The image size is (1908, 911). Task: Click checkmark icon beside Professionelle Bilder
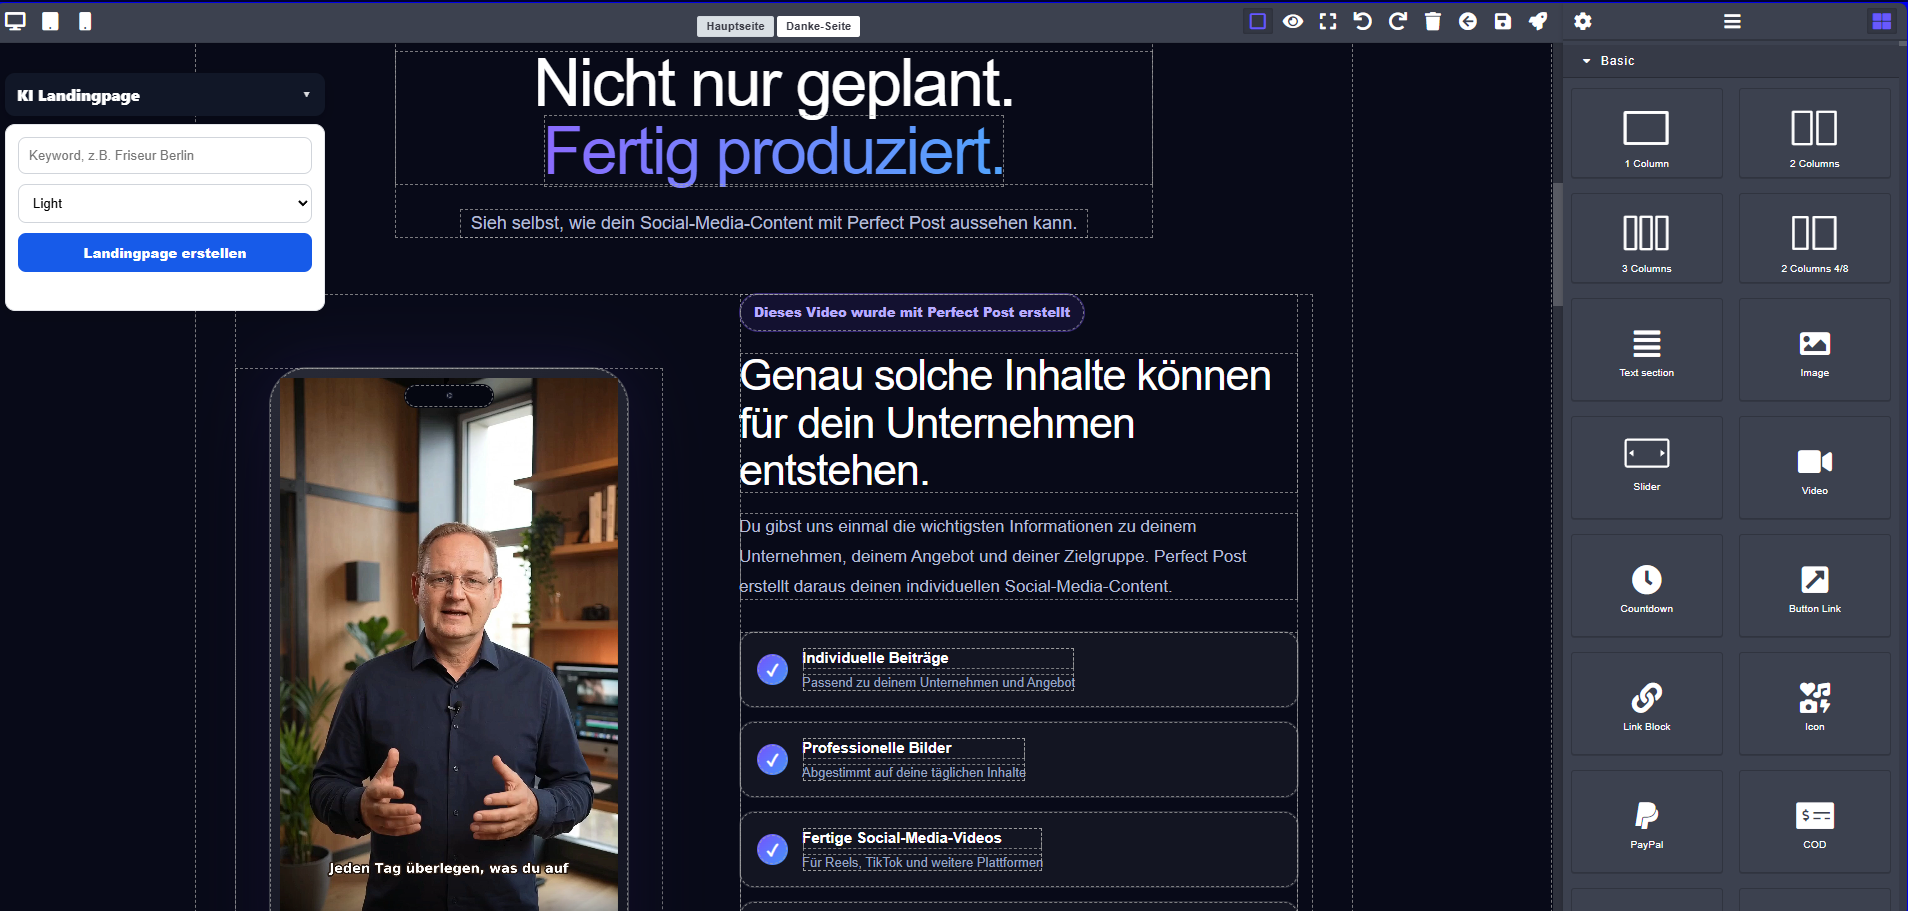(772, 759)
